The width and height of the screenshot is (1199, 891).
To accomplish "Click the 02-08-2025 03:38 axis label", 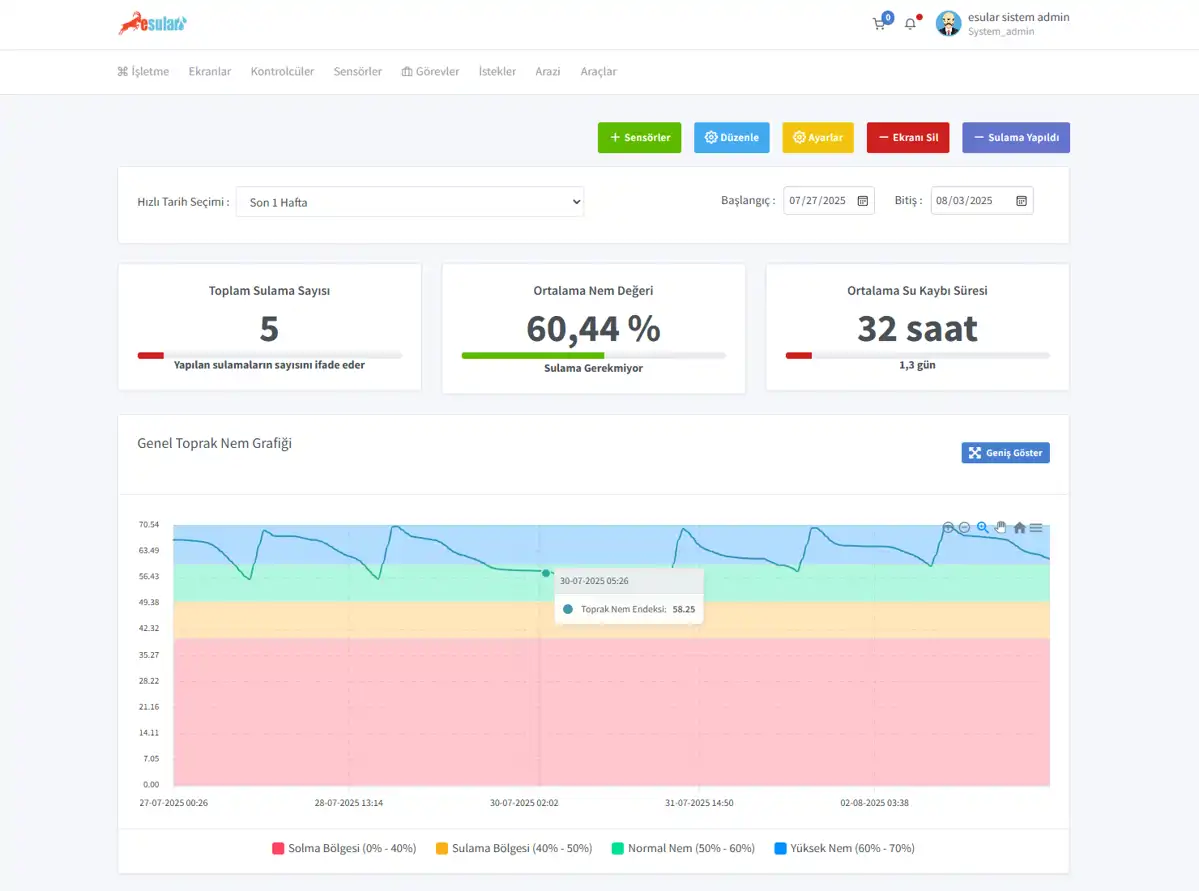I will [874, 803].
